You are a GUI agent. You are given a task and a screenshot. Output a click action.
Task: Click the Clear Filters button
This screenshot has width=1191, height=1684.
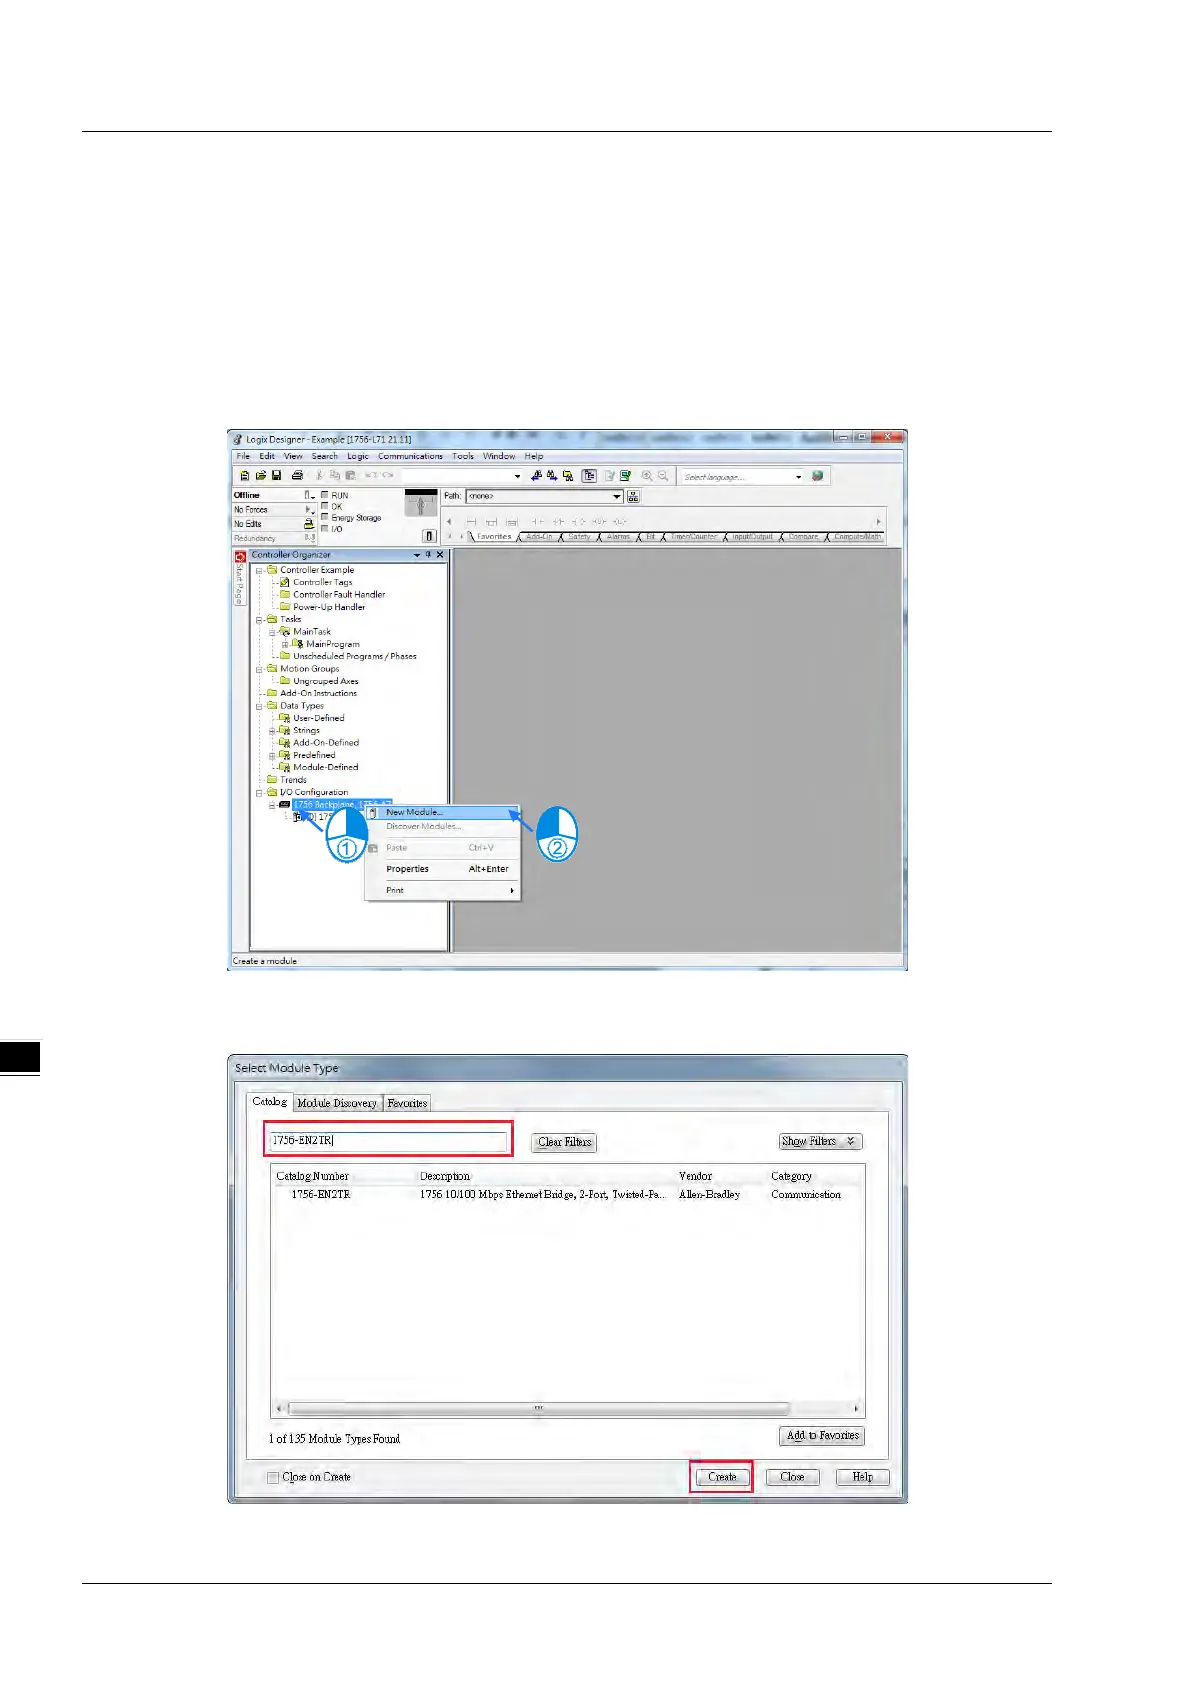pyautogui.click(x=564, y=1142)
